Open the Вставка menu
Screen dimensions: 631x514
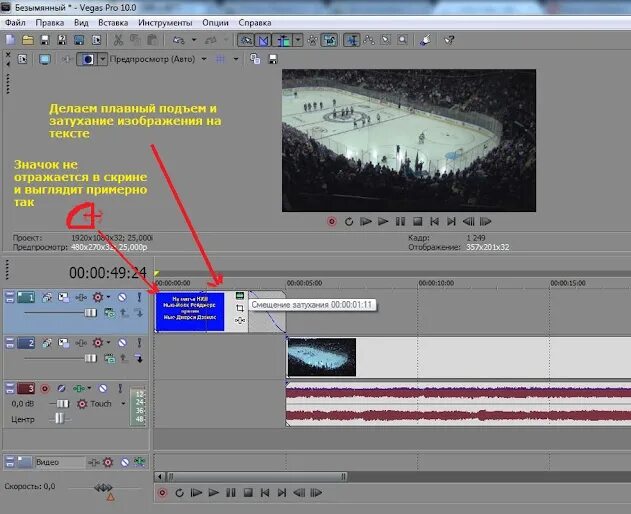[x=113, y=23]
